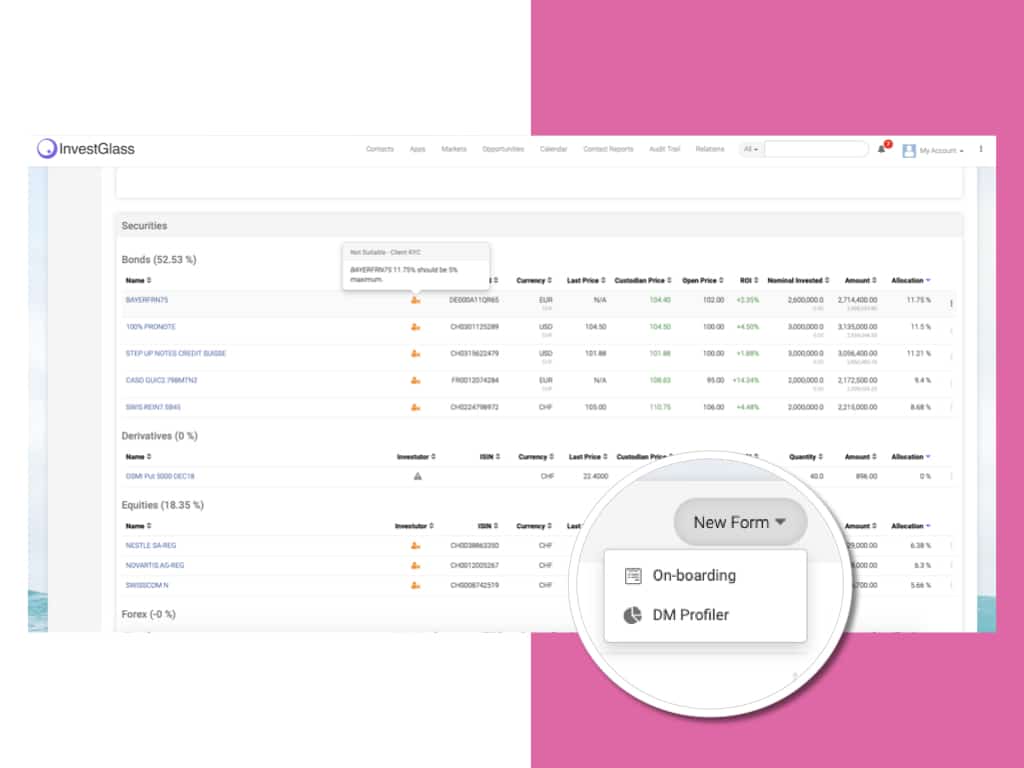The width and height of the screenshot is (1024, 768).
Task: Sort the Bonds table by Allocation
Action: [910, 281]
